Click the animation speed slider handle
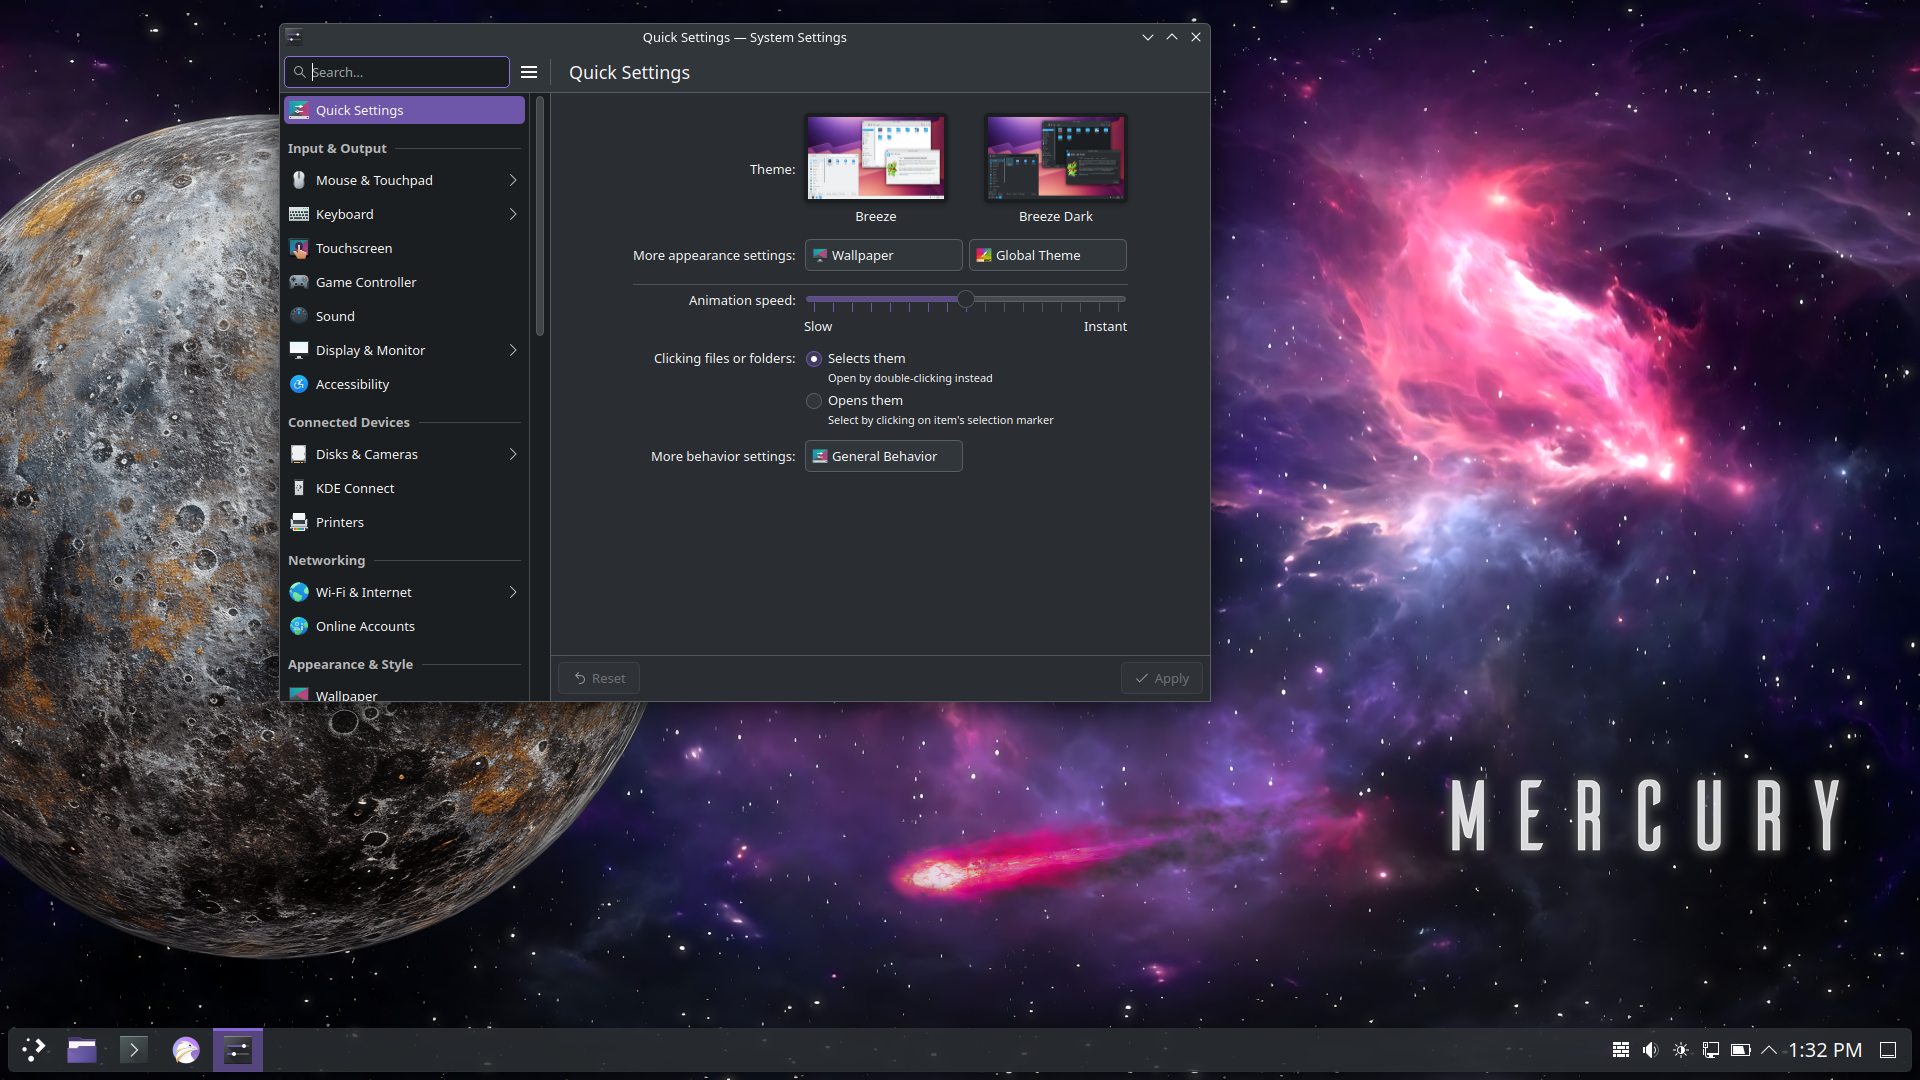Viewport: 1920px width, 1080px height. (965, 299)
